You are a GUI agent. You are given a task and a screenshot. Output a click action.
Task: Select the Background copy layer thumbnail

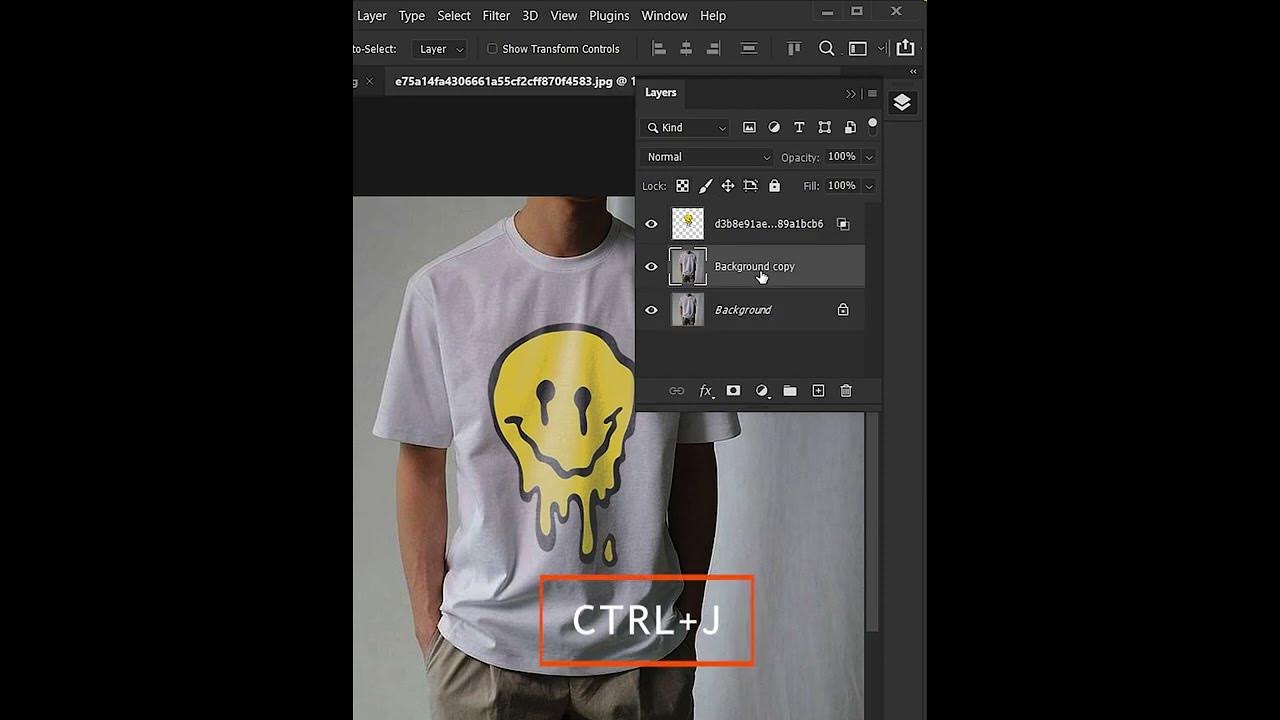[688, 267]
